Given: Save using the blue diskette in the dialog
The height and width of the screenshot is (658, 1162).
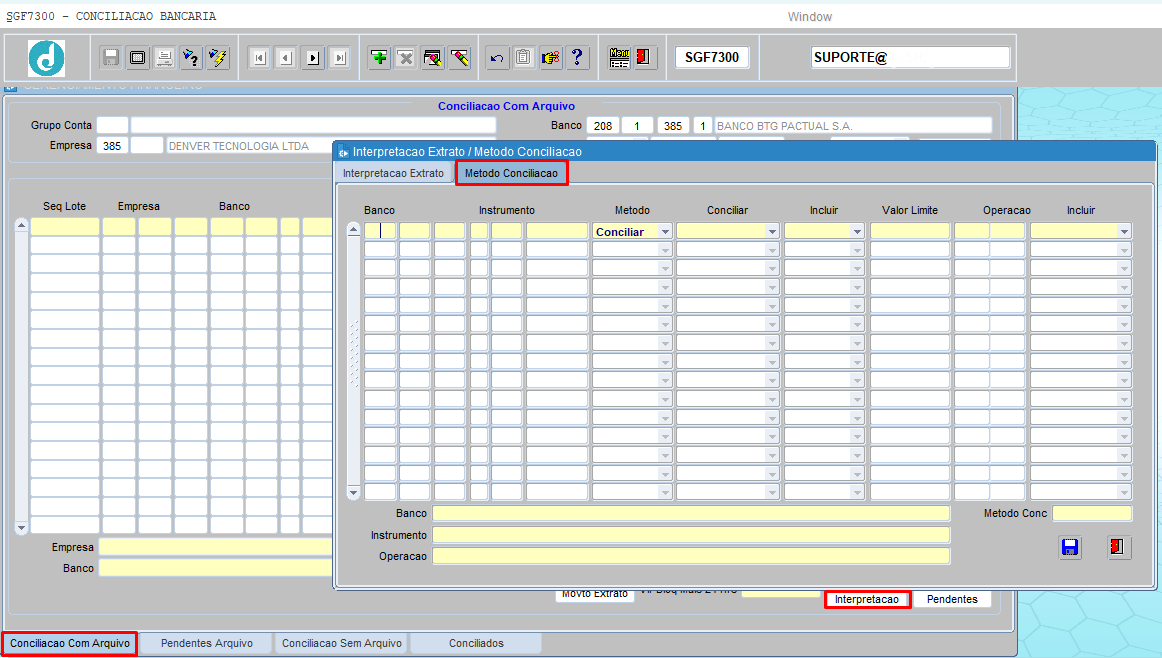Looking at the screenshot, I should point(1069,547).
